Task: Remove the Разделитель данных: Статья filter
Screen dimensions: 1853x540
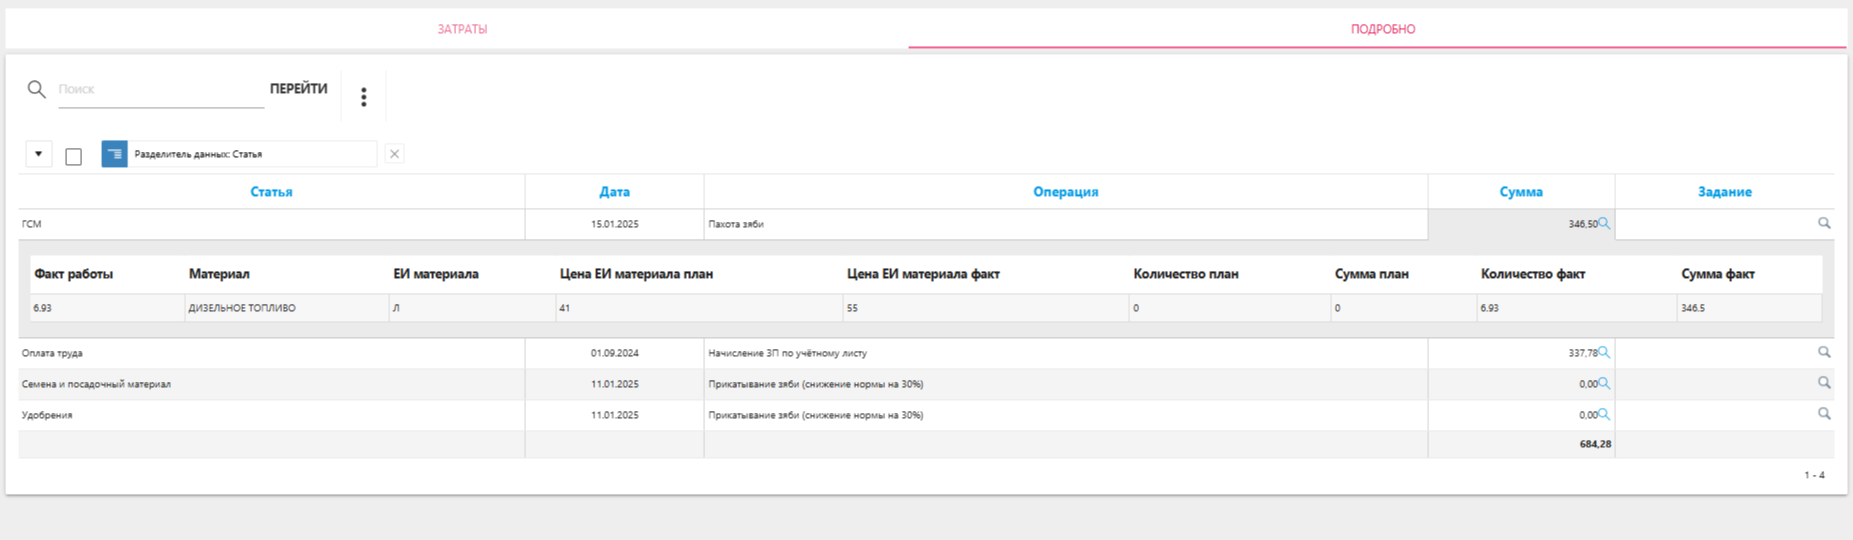Action: pyautogui.click(x=394, y=154)
